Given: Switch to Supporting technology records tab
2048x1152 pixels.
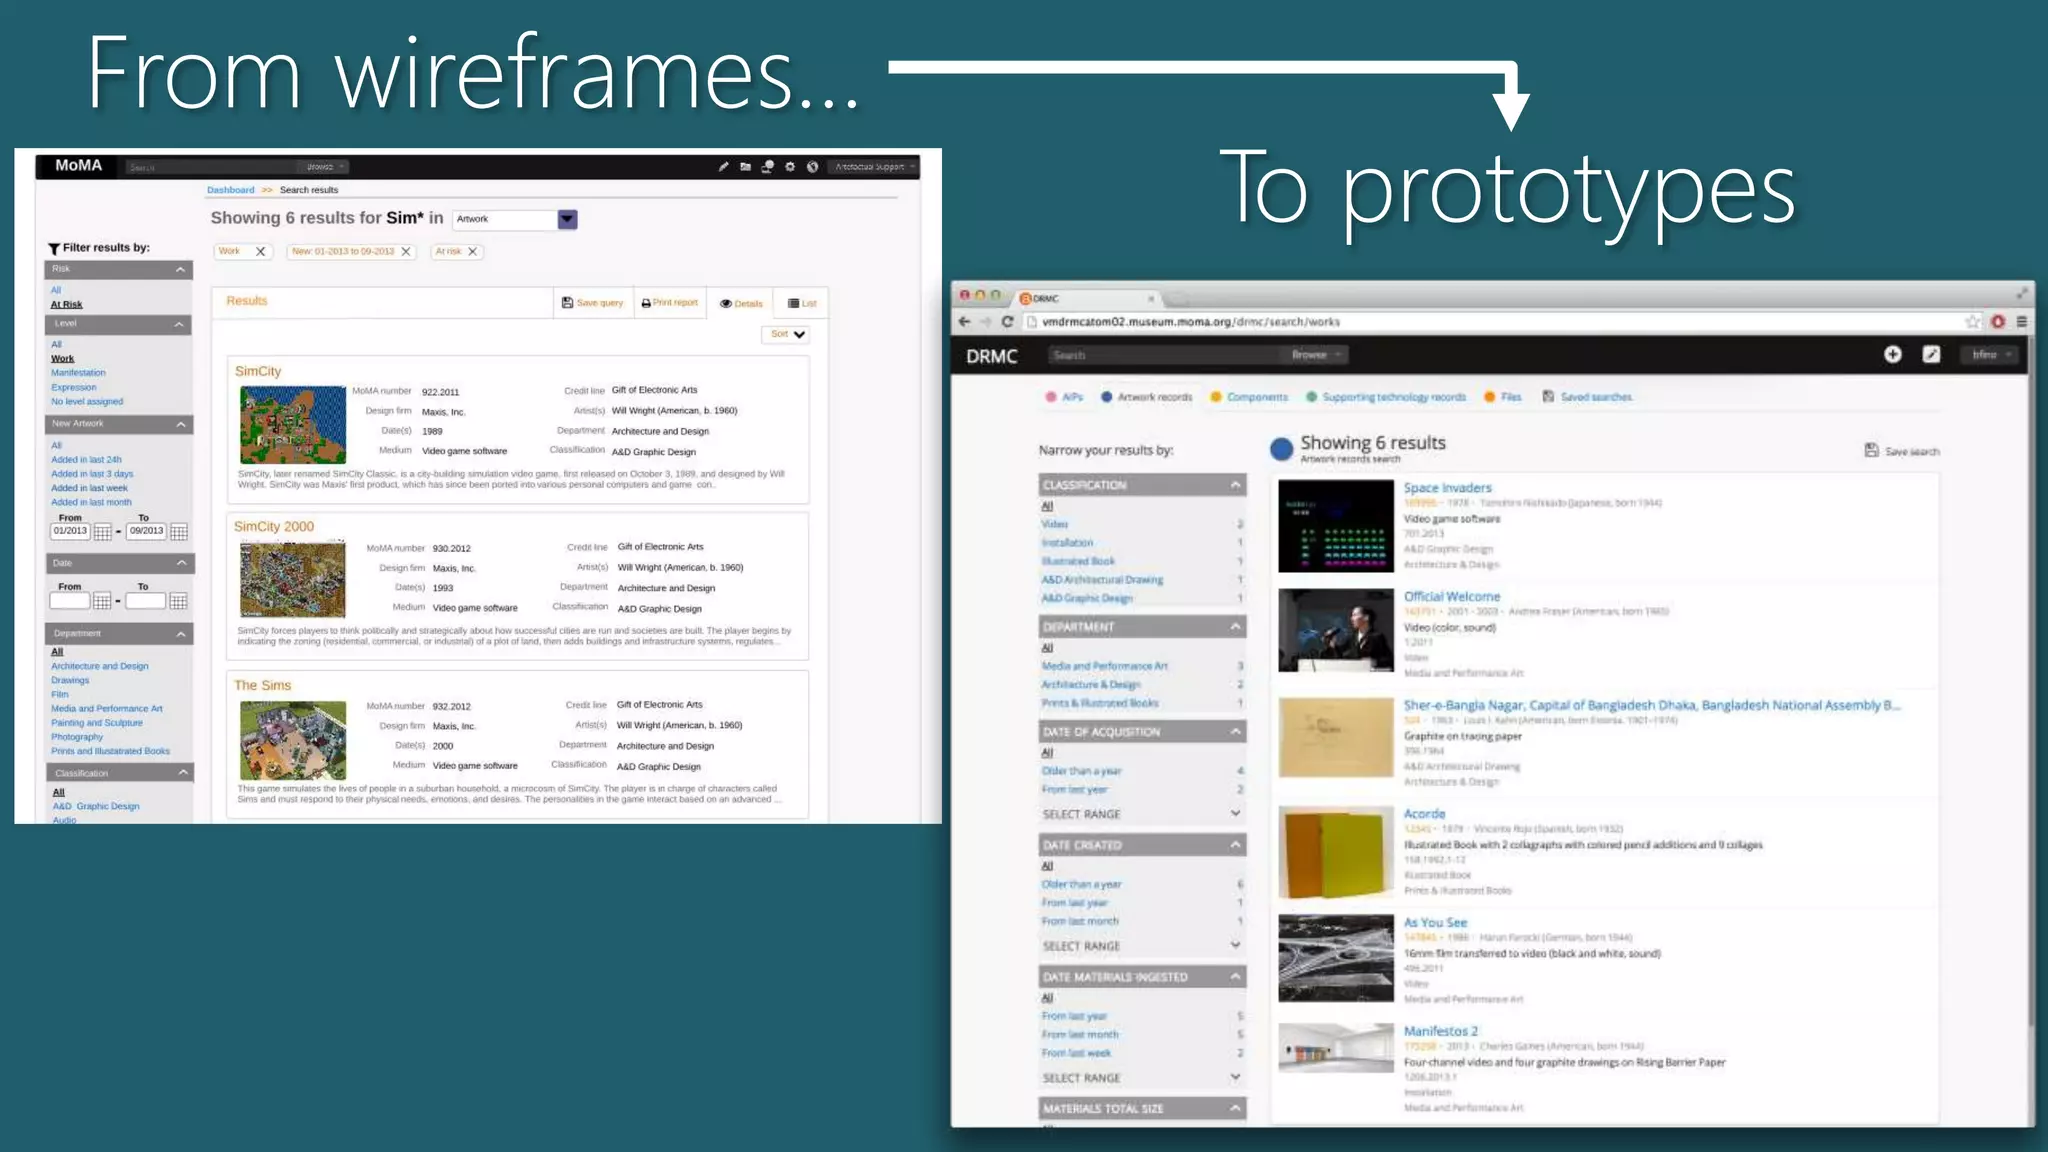Looking at the screenshot, I should pos(1386,397).
